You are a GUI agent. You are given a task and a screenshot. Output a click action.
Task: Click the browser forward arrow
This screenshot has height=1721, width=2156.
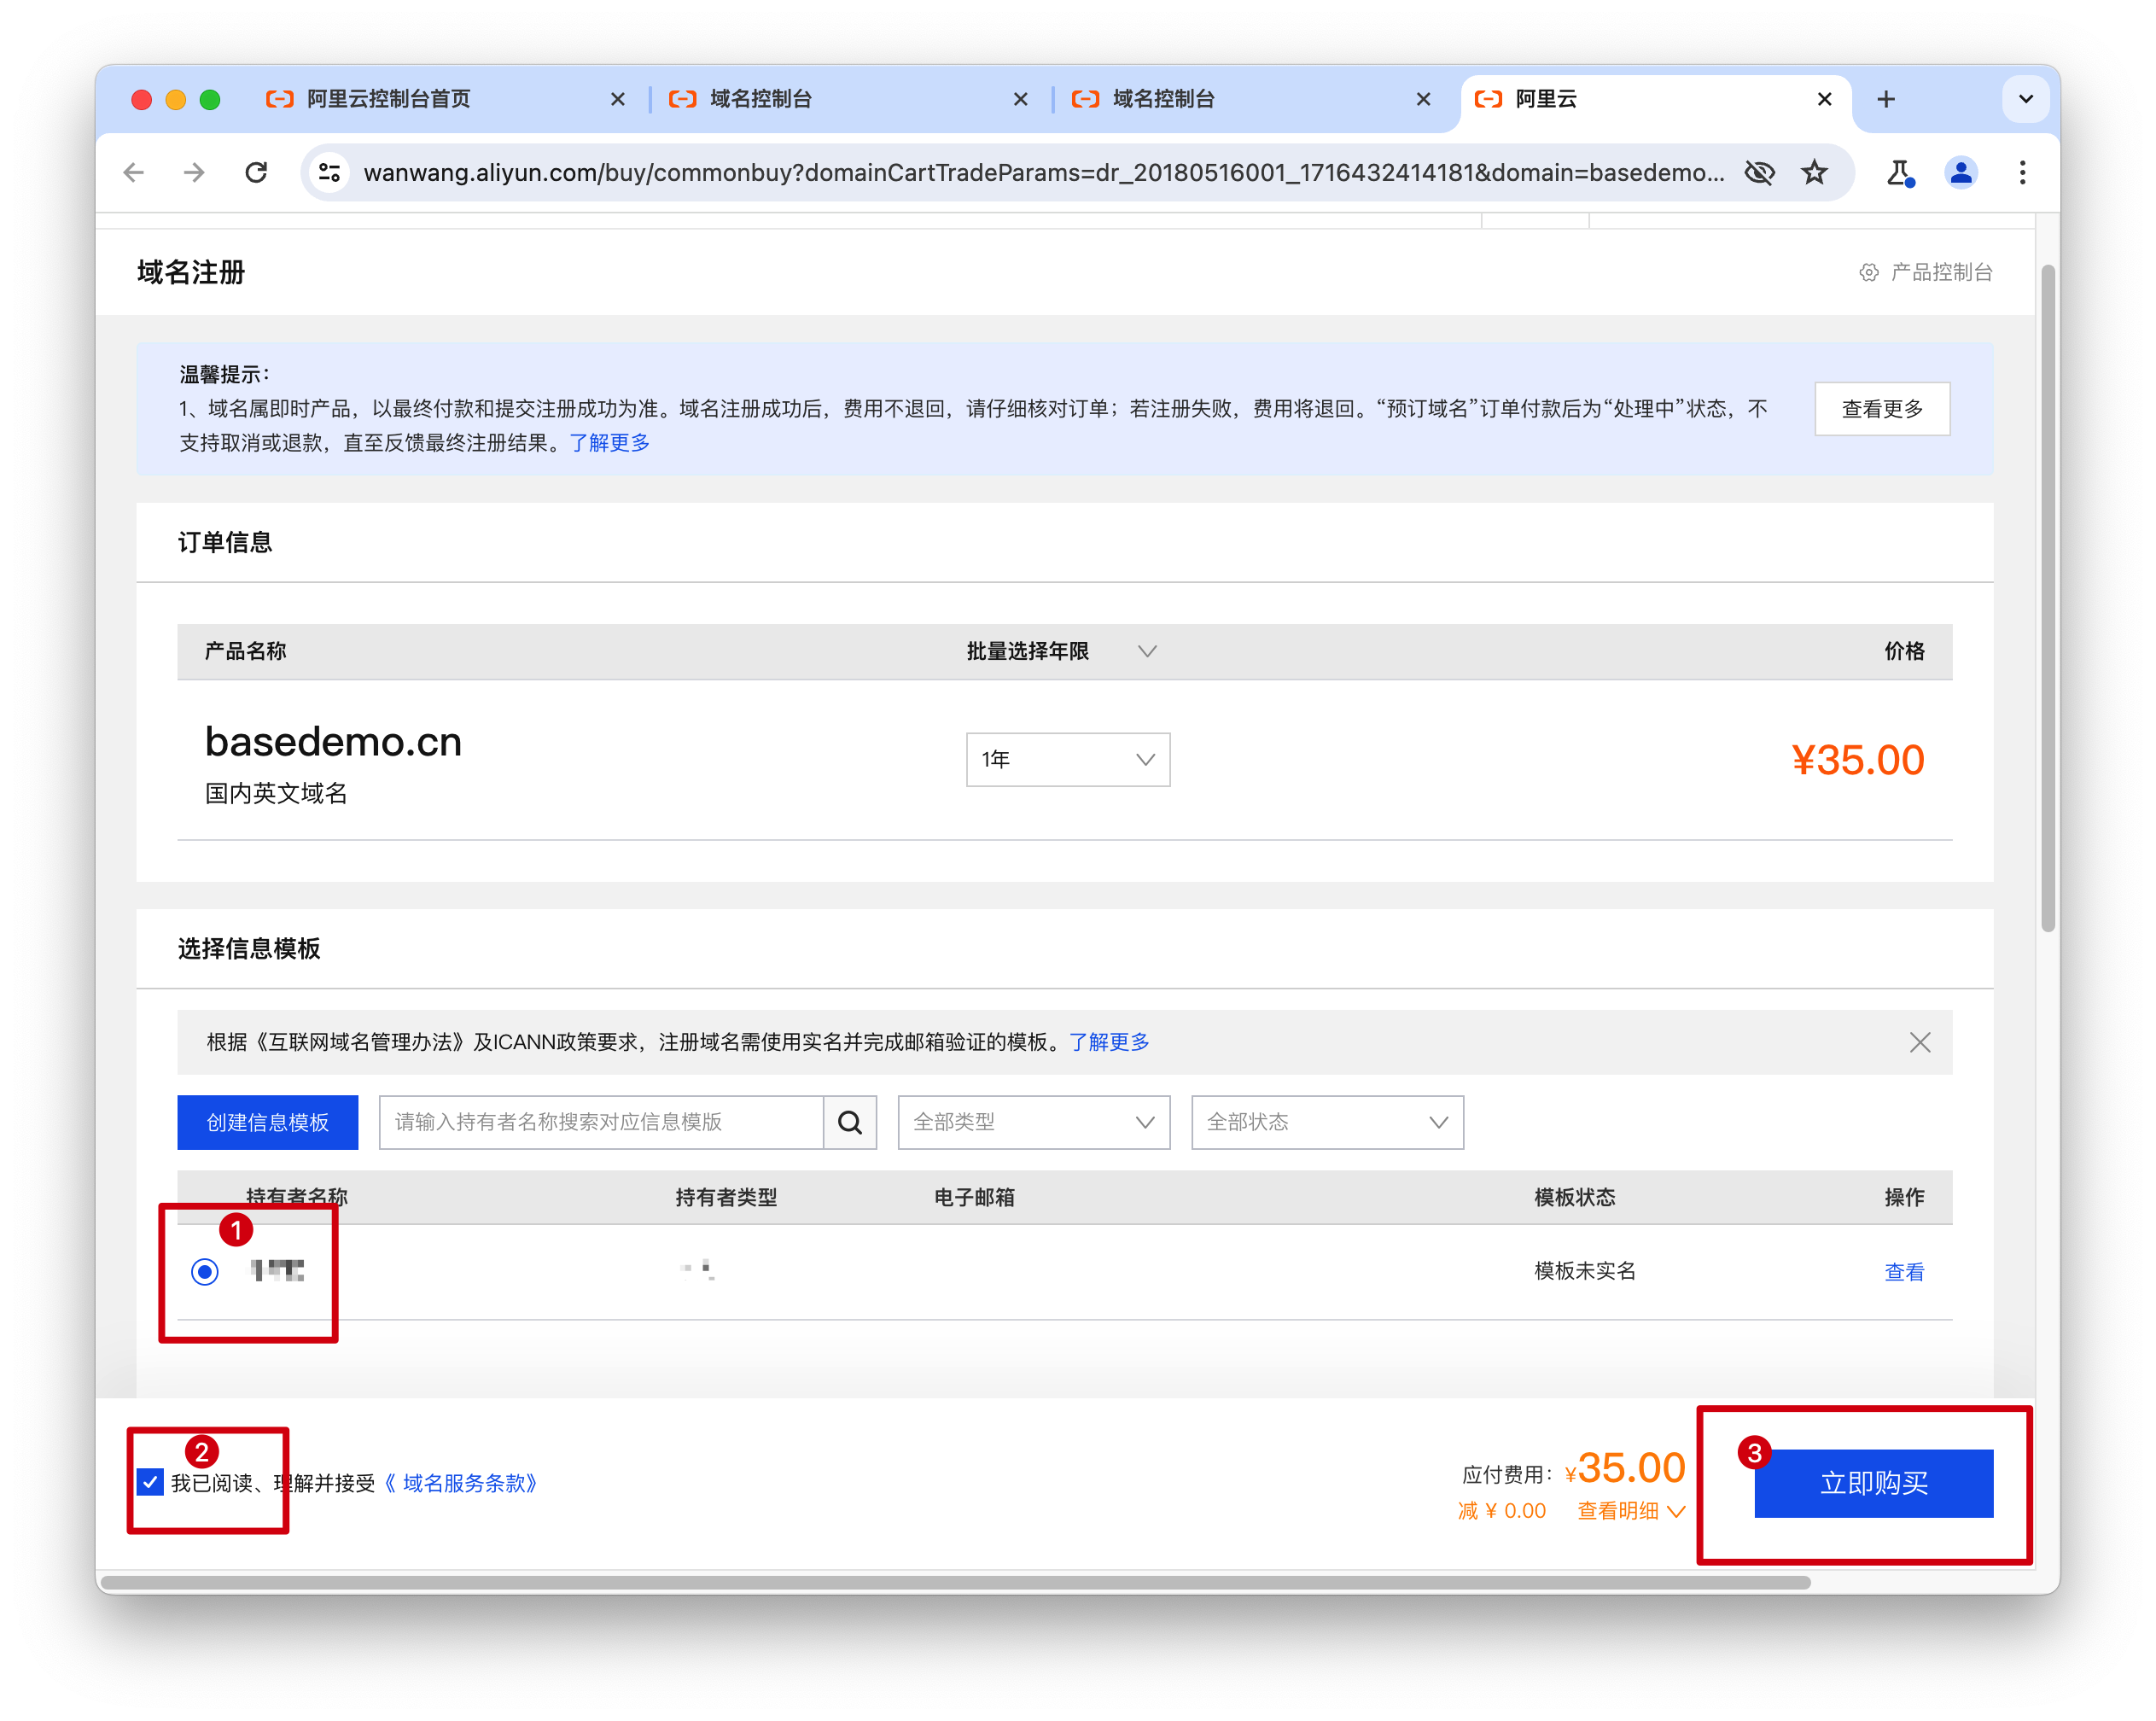tap(195, 173)
